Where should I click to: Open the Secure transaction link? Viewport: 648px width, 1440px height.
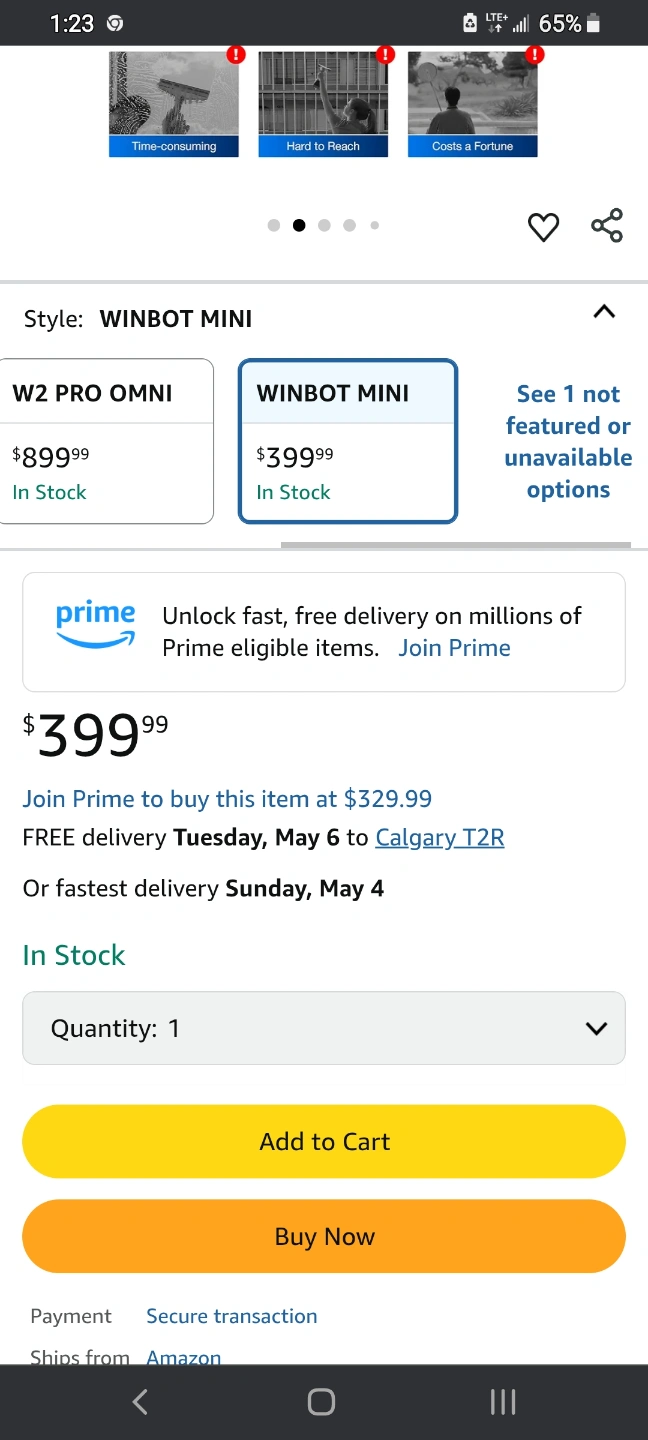[x=232, y=1316]
